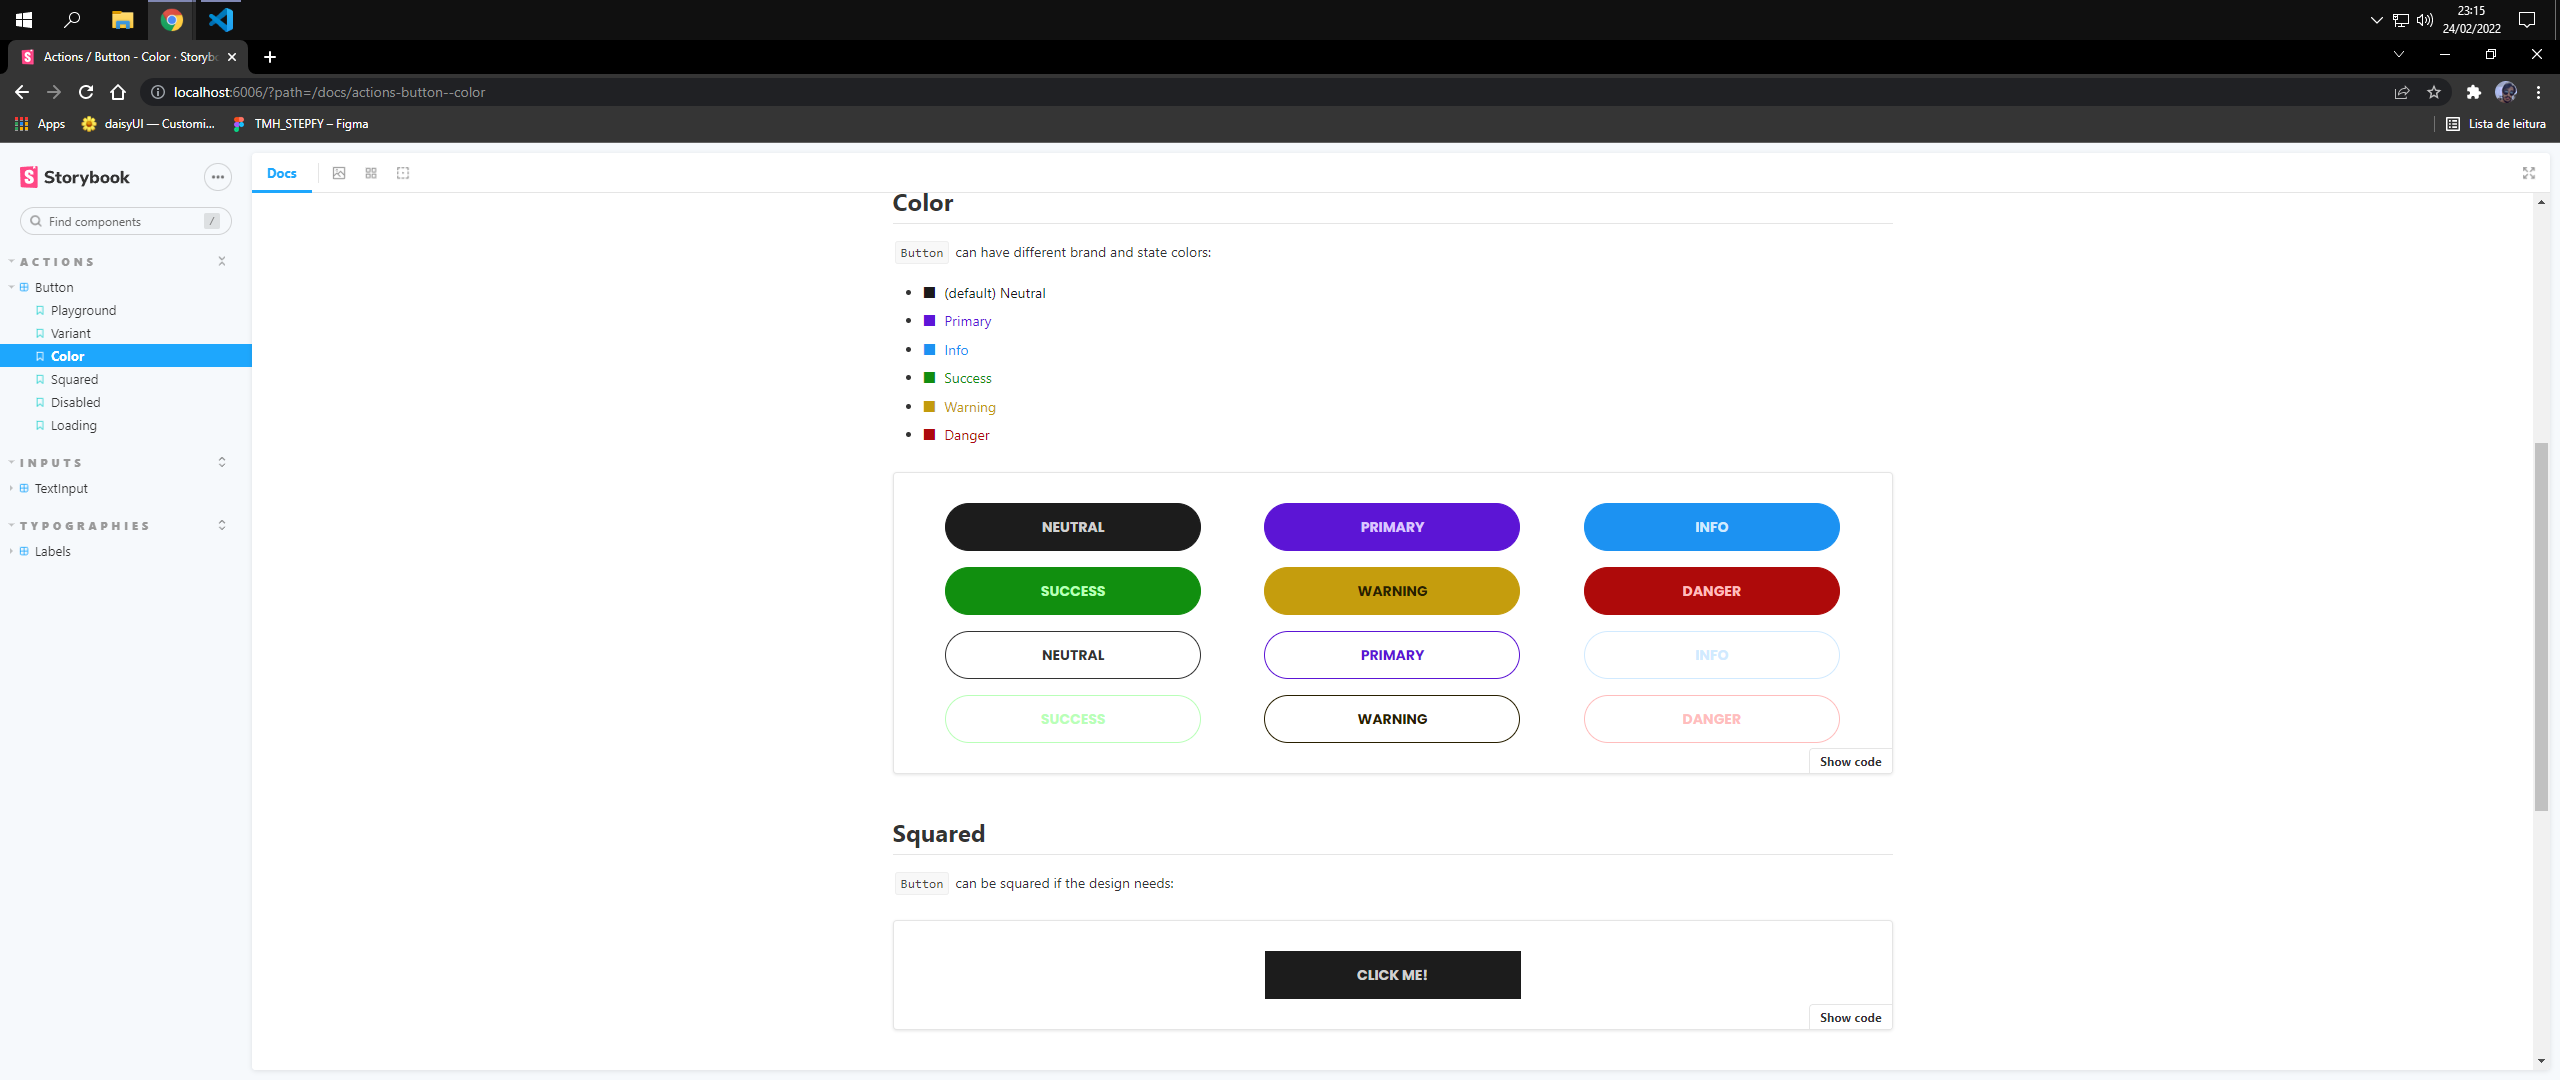
Task: Toggle the grid overlay icon
Action: click(x=371, y=173)
